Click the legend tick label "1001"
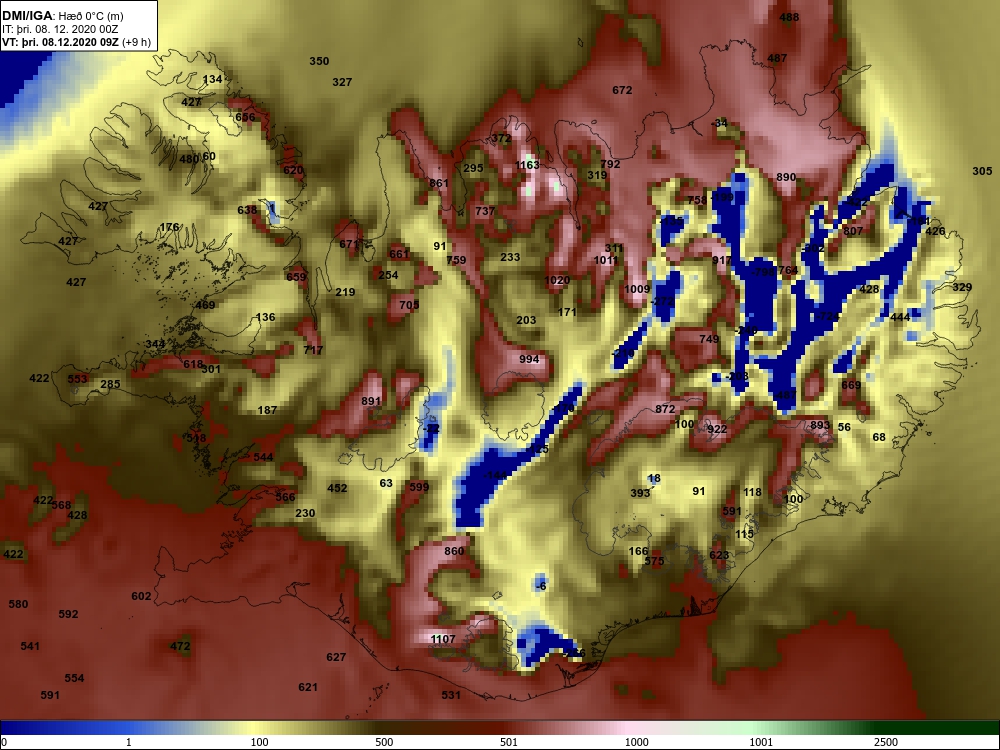 point(761,742)
